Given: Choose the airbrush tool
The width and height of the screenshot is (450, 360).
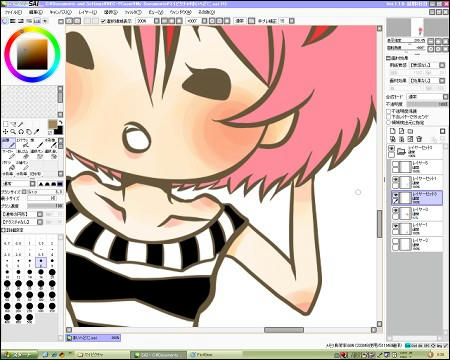Looking at the screenshot, I should click(x=23, y=143).
